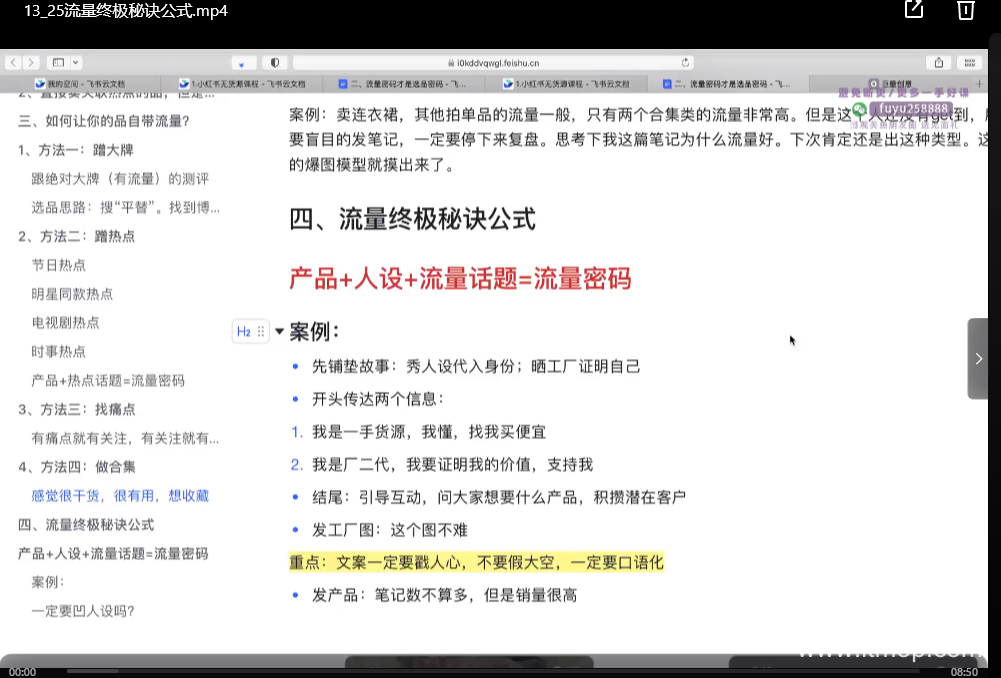Toggle the Safari sidebar button

click(58, 62)
